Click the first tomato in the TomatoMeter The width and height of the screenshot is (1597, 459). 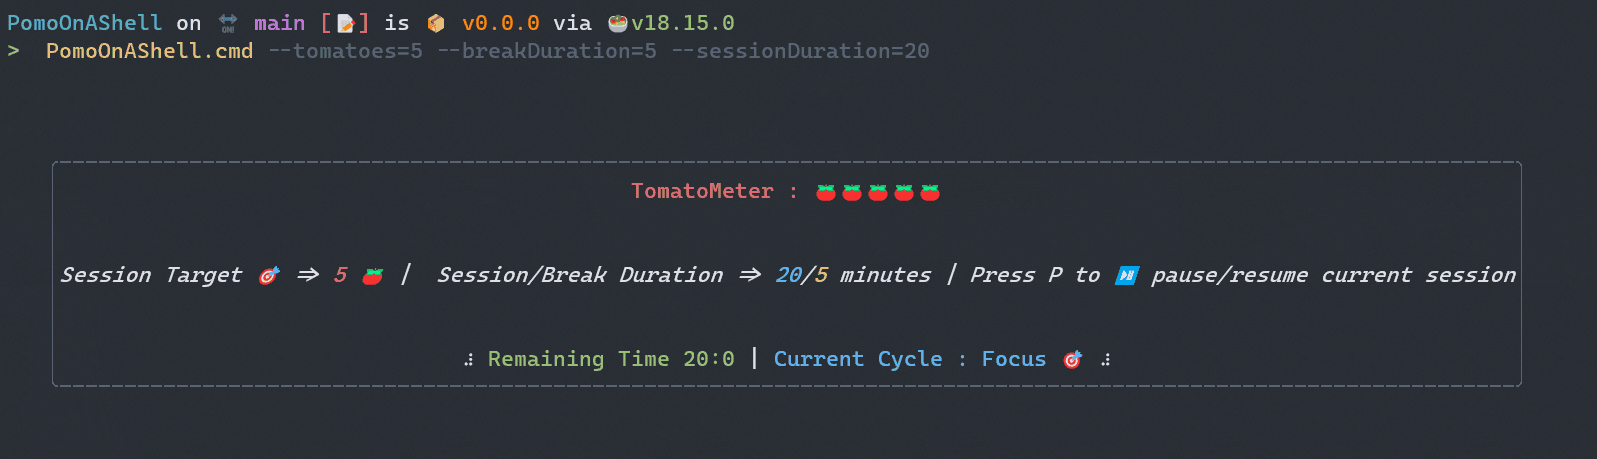coord(826,192)
